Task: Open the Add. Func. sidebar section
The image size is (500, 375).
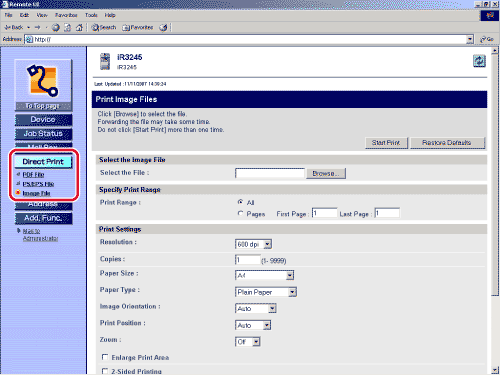Action: [43, 218]
